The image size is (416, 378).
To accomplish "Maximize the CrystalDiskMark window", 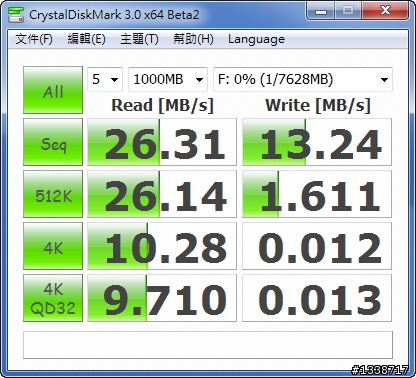I will (348, 11).
